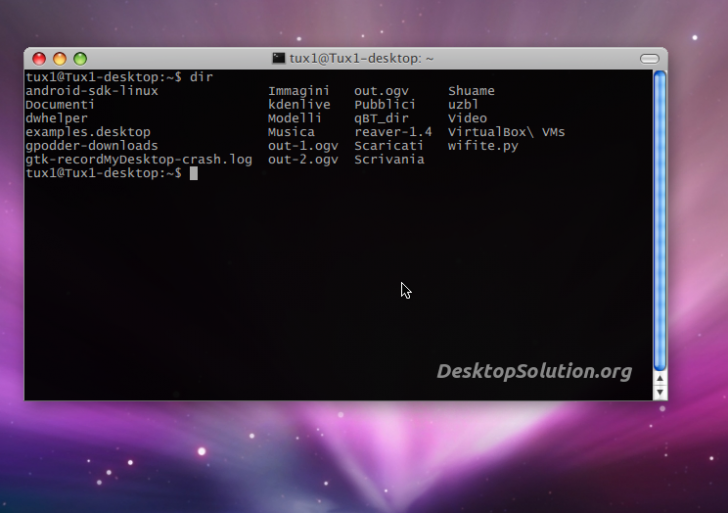Click the Musica directory name
Screen dimensions: 728x513
[291, 132]
